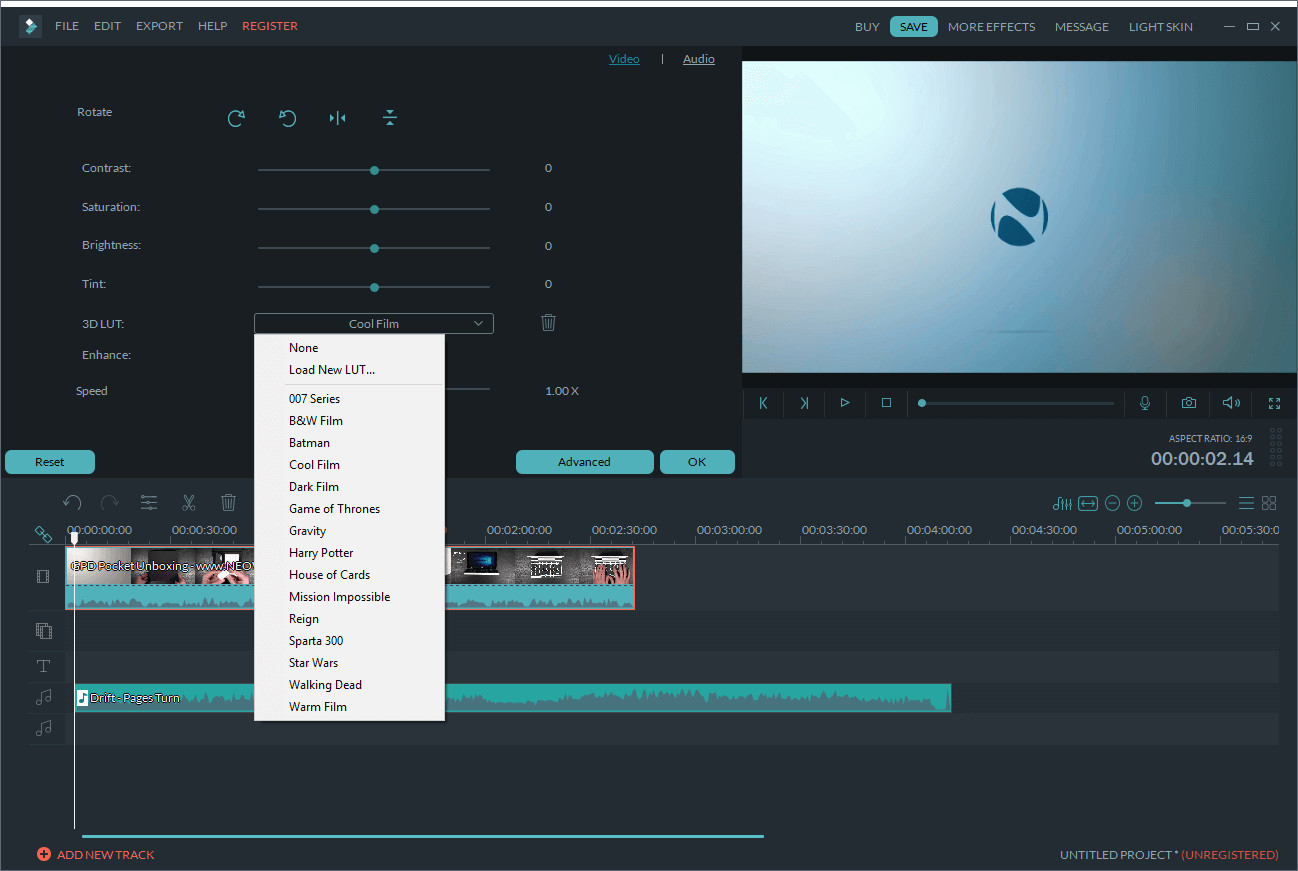Toggle preview volume speaker icon
This screenshot has height=871, width=1298.
[1231, 403]
